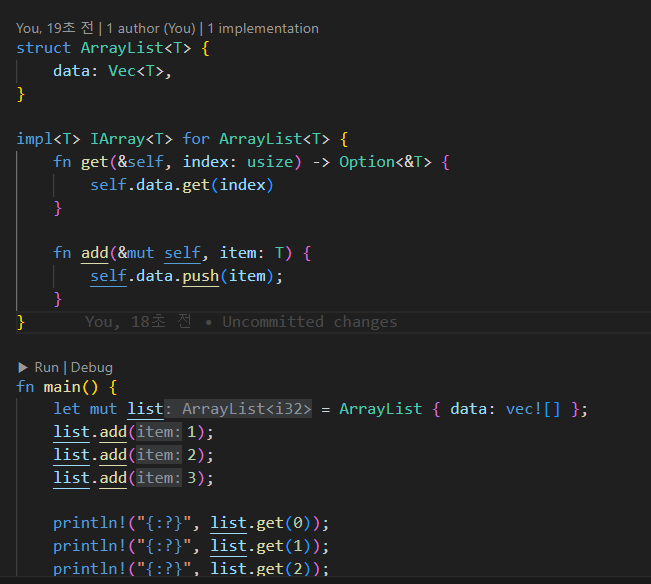
Task: Click the Run play triangle icon above main
Action: point(23,367)
